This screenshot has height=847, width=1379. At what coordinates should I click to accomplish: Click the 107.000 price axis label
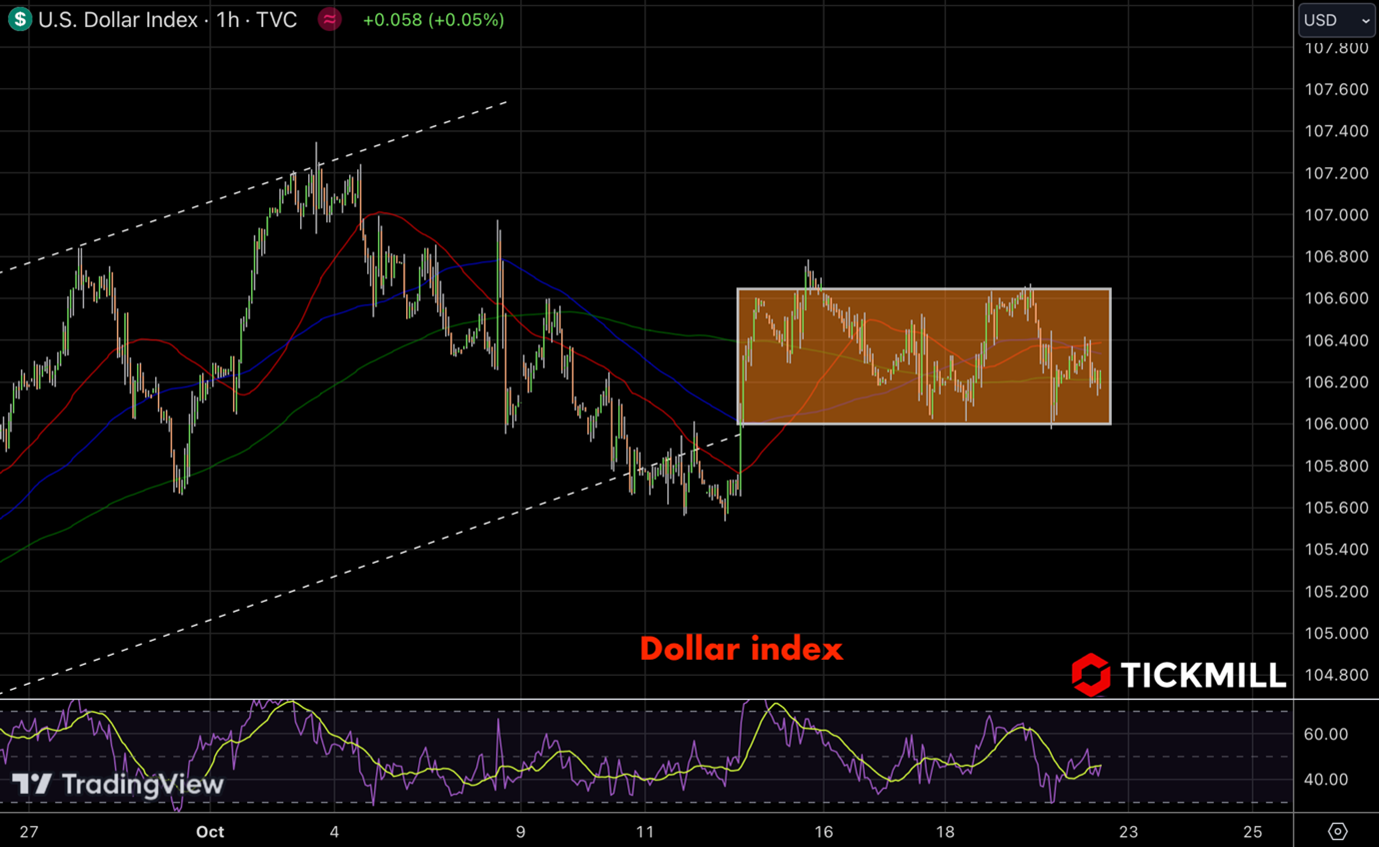1335,215
